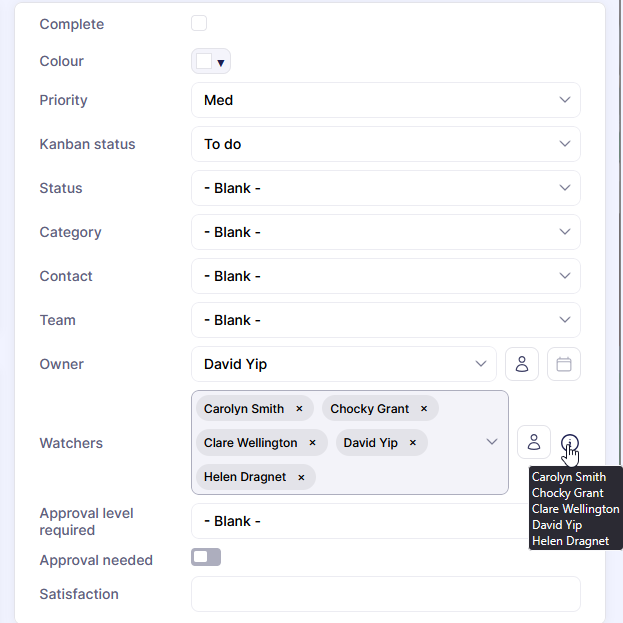Open the Contact dropdown
Screen dimensions: 623x623
click(385, 276)
